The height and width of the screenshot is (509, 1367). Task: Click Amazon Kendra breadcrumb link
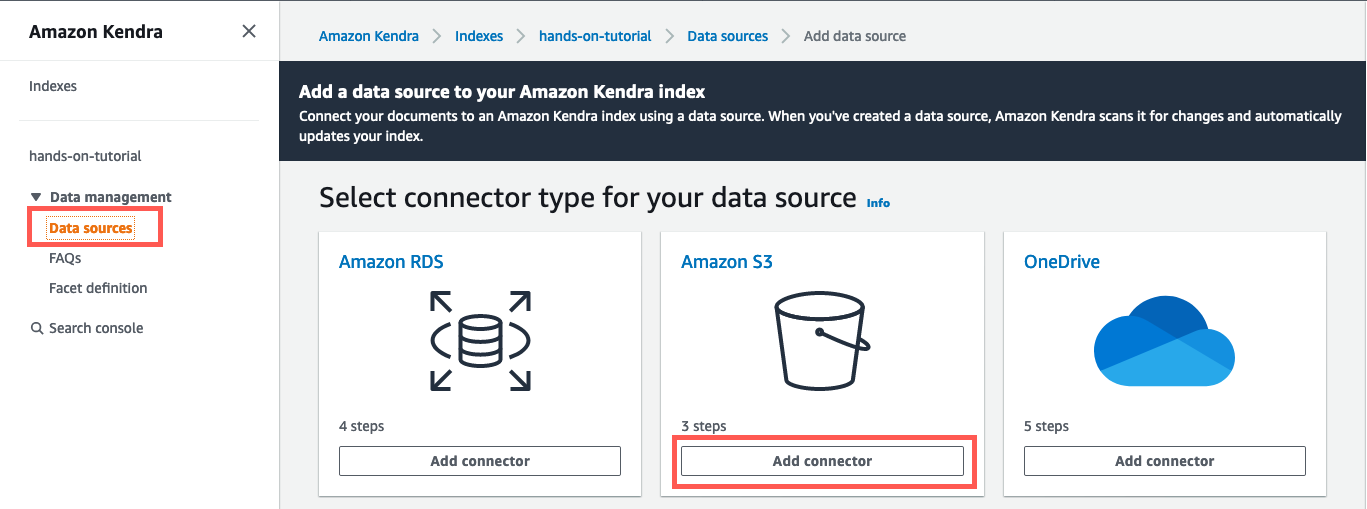[x=370, y=36]
